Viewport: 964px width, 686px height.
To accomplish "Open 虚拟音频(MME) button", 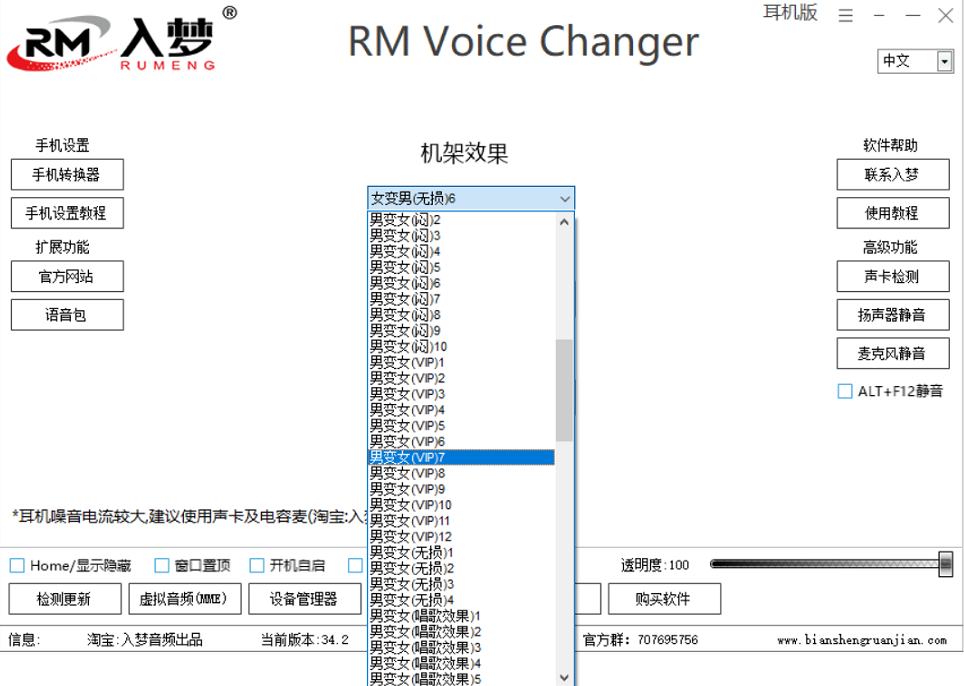I will click(184, 599).
